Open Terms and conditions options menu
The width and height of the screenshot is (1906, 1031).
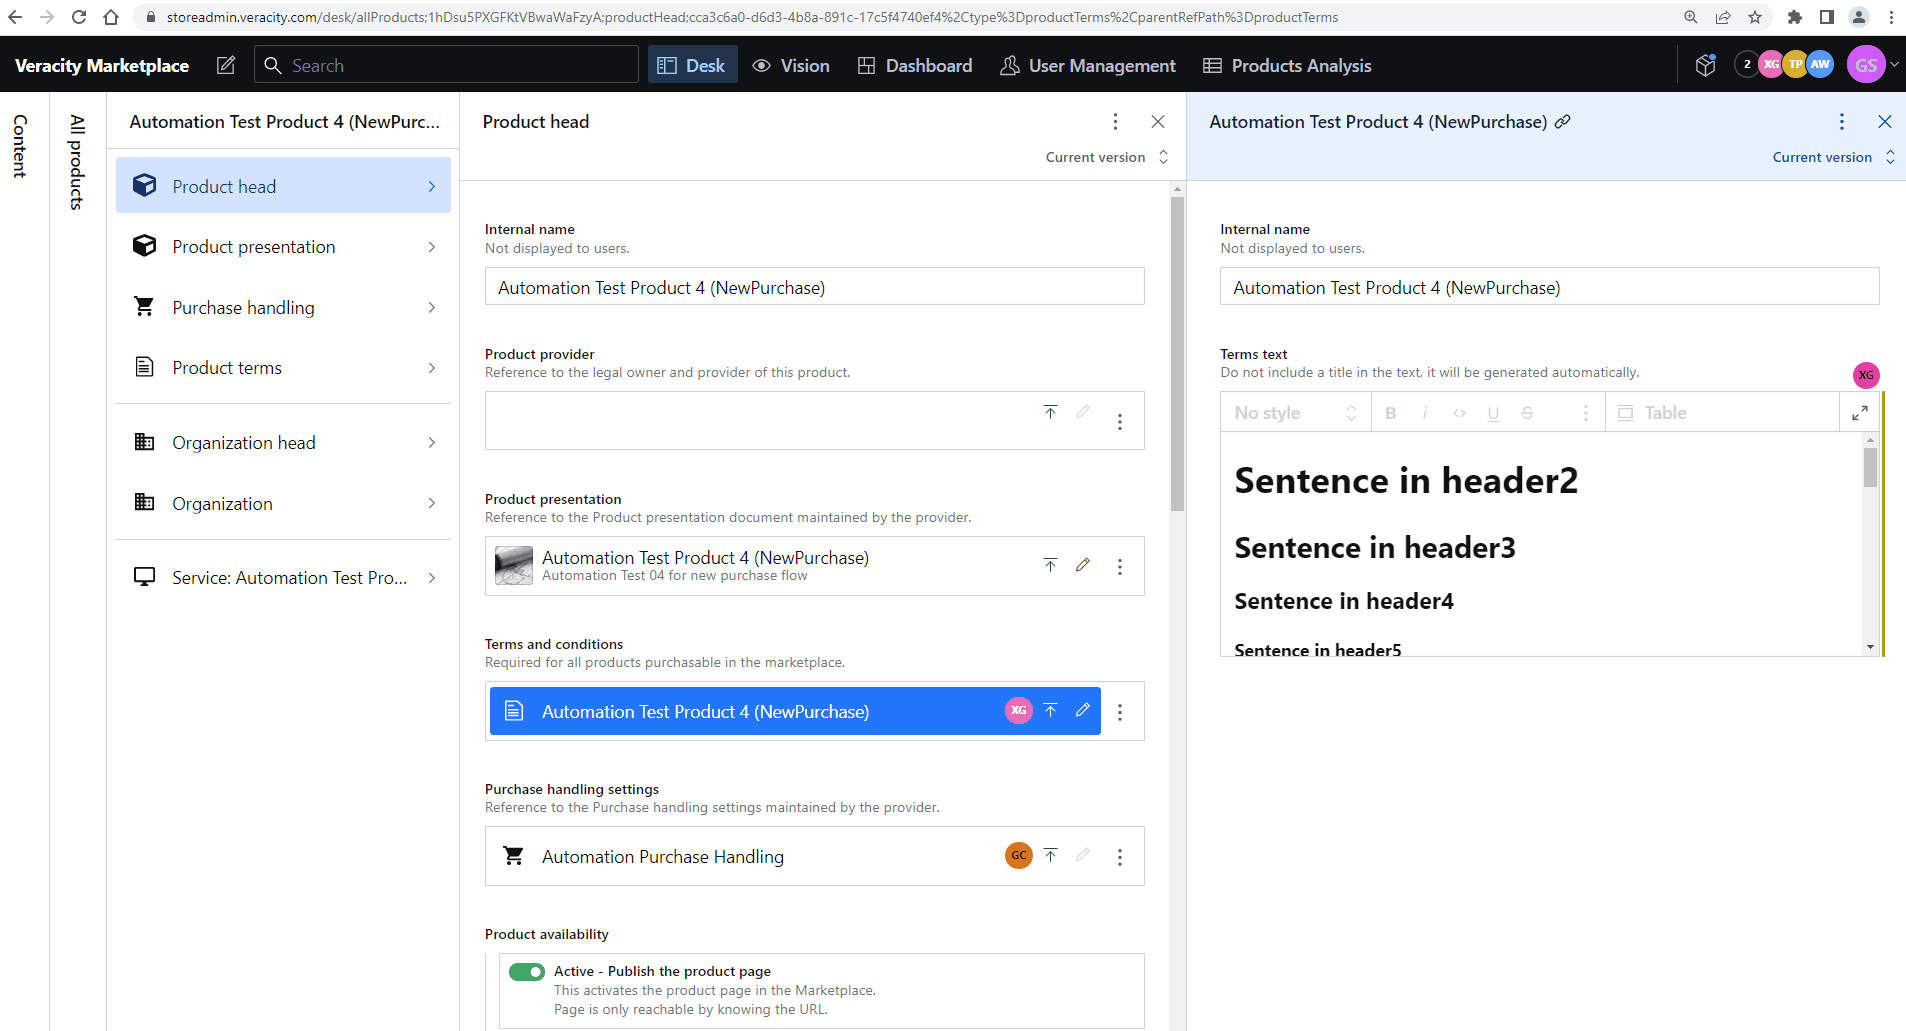(1120, 712)
